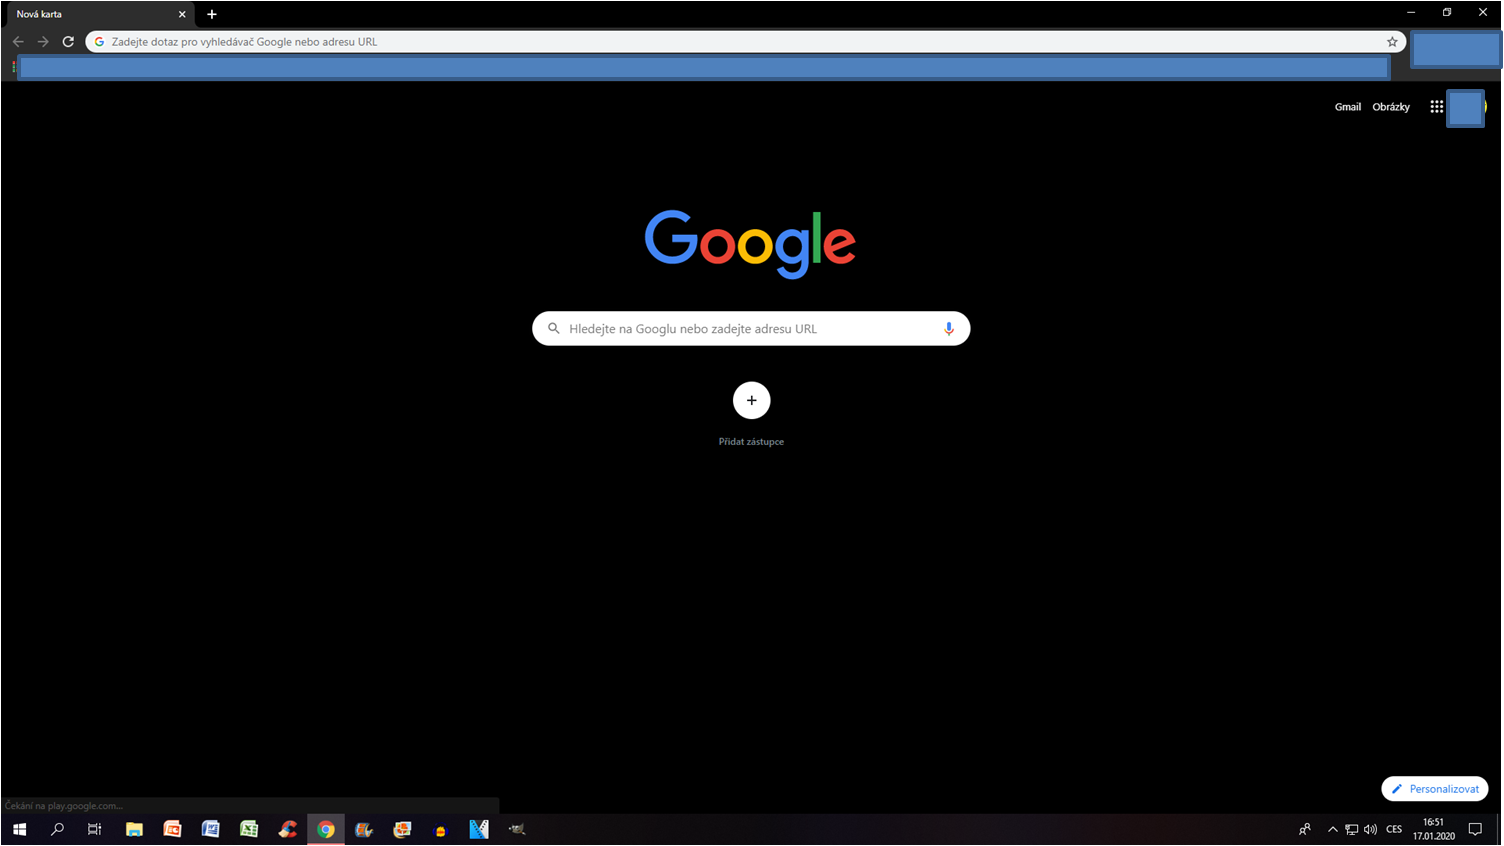Open the Google apps grid

1436,107
